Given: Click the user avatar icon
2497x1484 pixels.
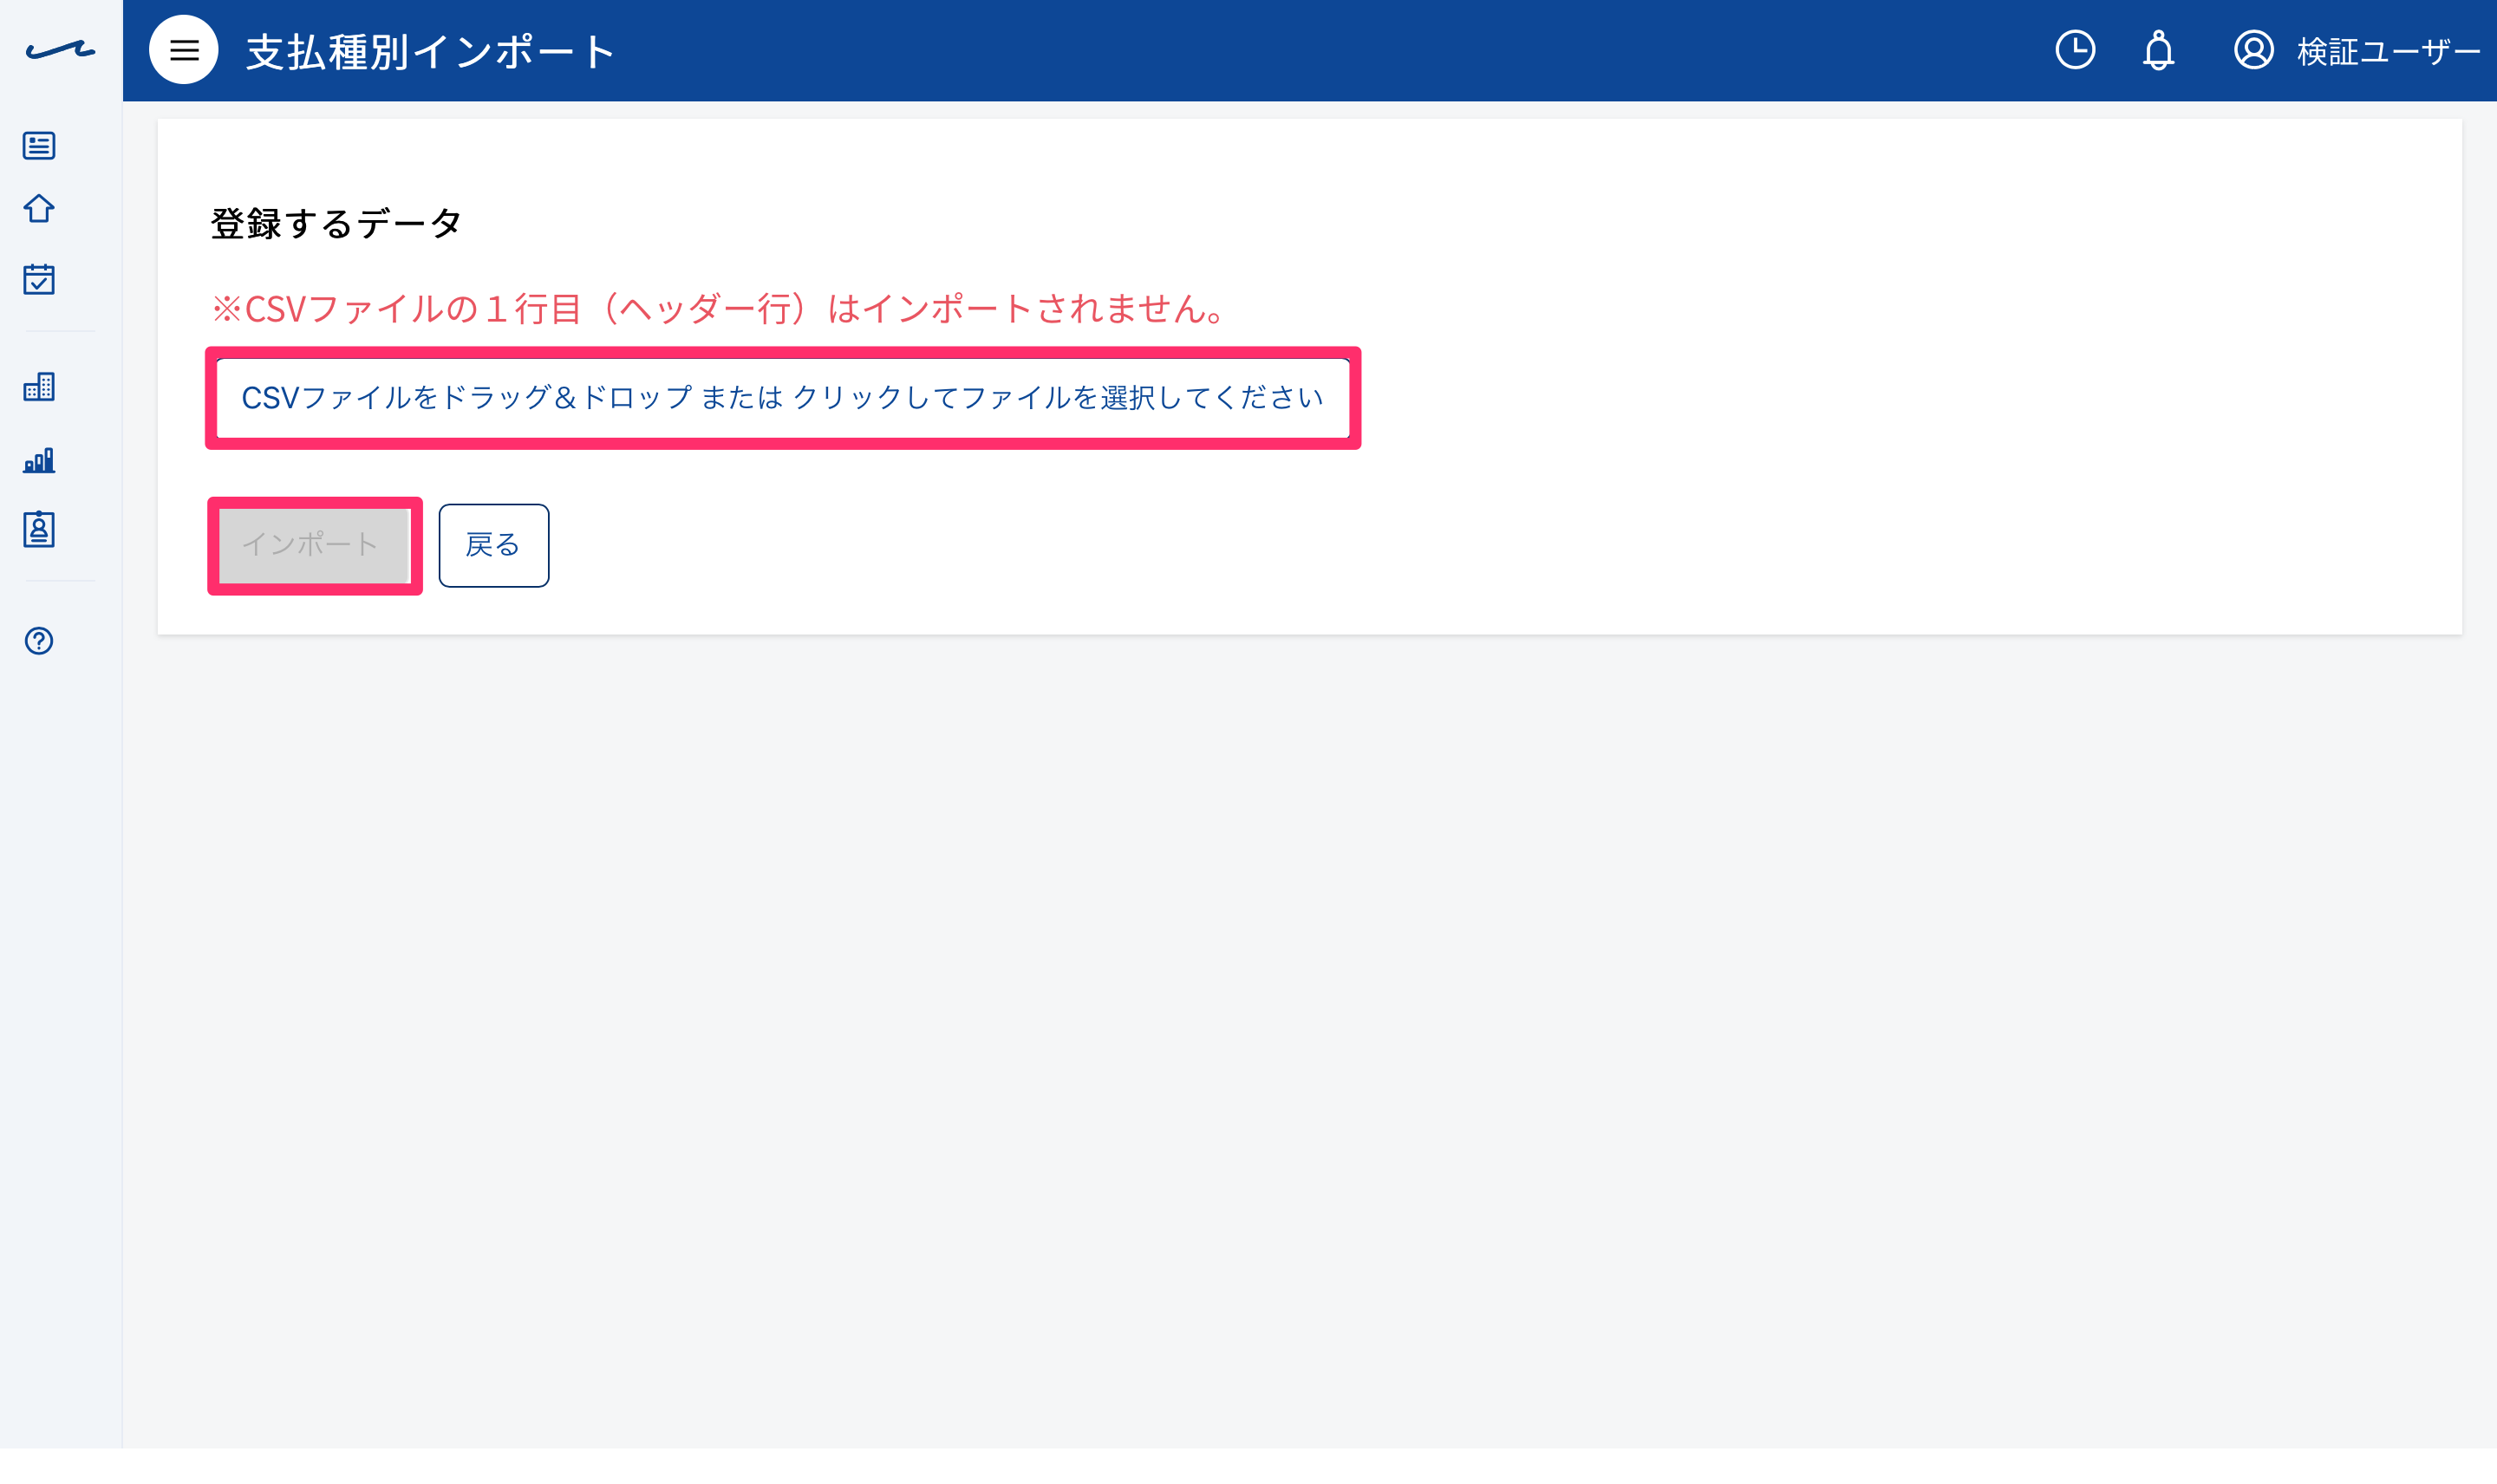Looking at the screenshot, I should (x=2253, y=50).
